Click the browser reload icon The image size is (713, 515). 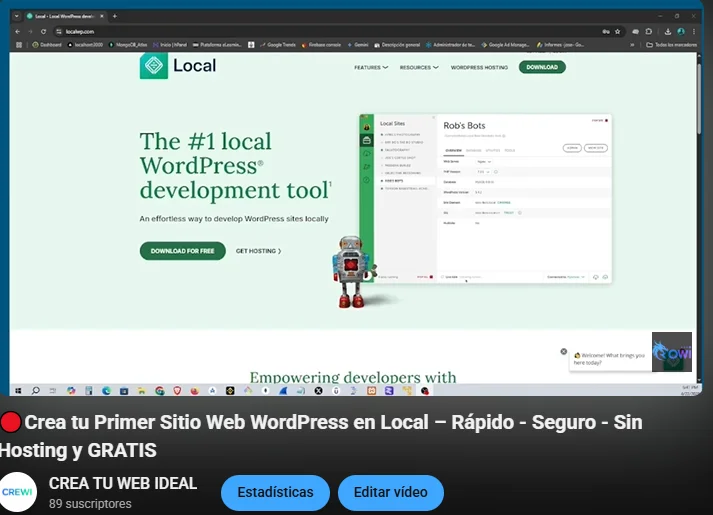click(43, 31)
